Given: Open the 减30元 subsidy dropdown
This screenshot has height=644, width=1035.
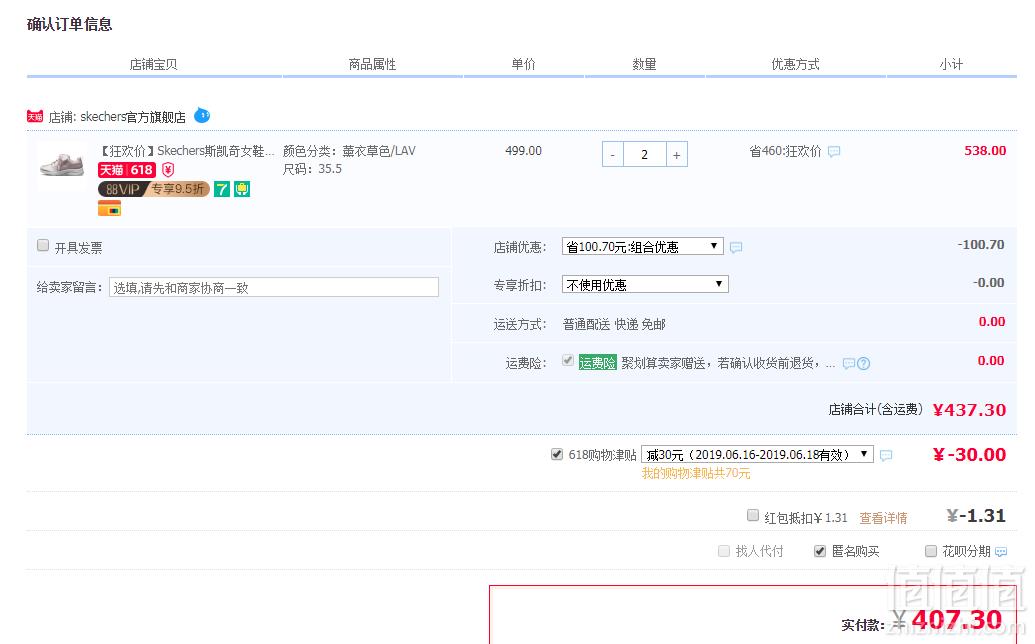Looking at the screenshot, I should 757,455.
